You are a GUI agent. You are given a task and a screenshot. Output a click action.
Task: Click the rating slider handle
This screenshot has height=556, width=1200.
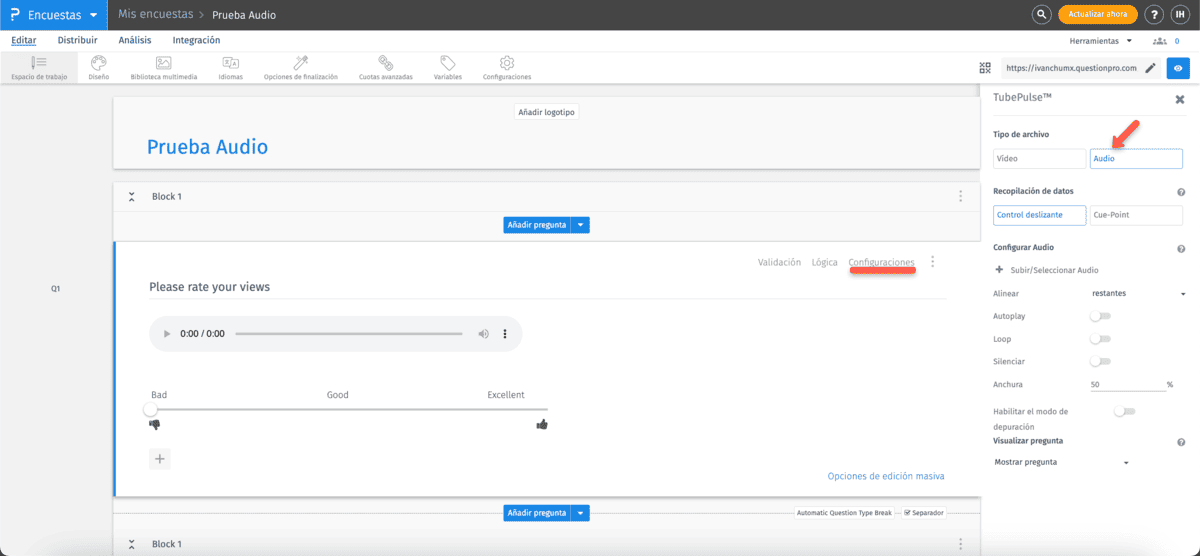150,409
